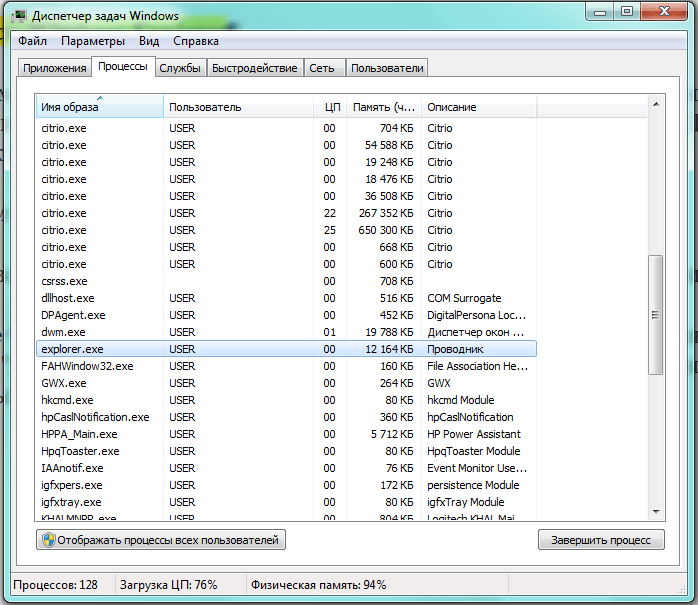Viewport: 698px width, 605px height.
Task: Sort by Пользователь column header
Action: (x=239, y=107)
